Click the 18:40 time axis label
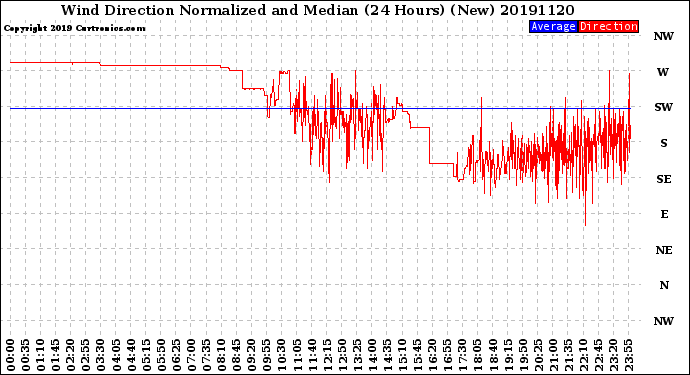Image resolution: width=690 pixels, height=375 pixels. [492, 355]
